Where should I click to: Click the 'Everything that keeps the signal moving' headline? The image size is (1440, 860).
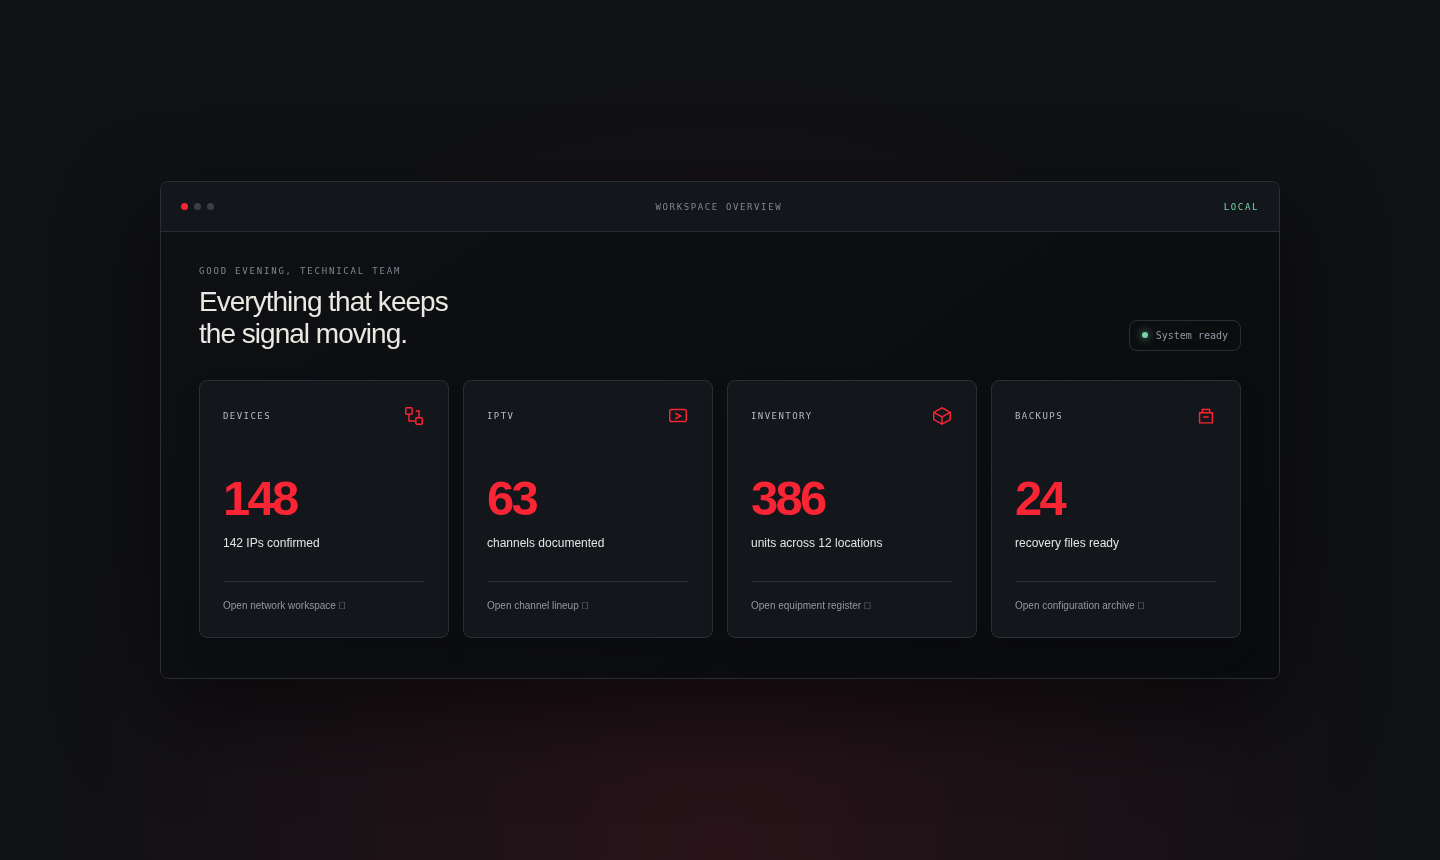(x=323, y=318)
